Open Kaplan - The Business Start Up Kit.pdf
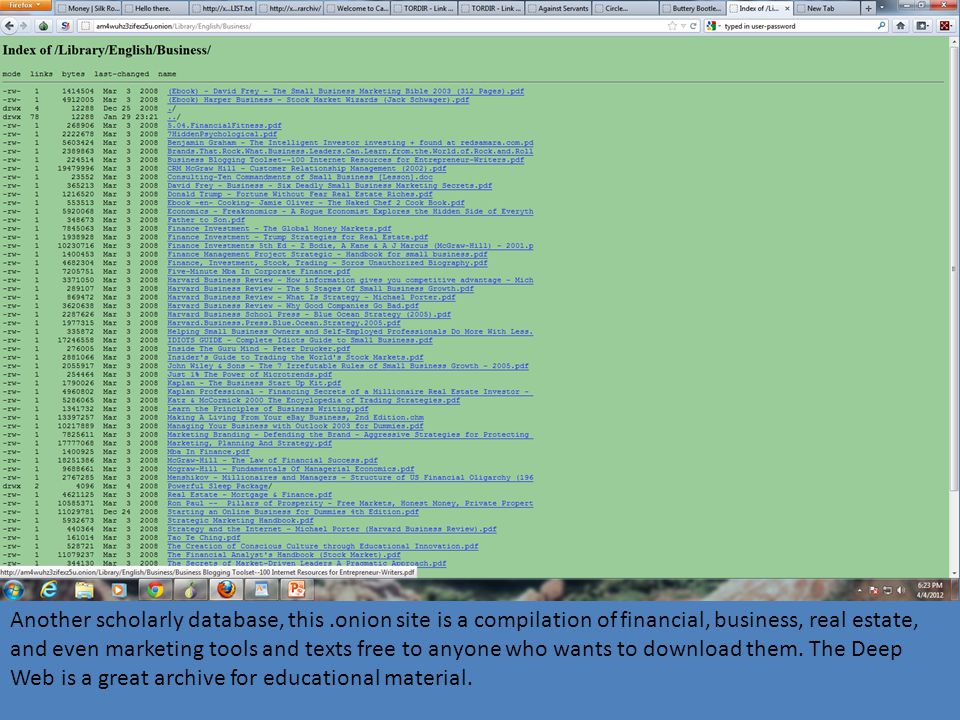The width and height of the screenshot is (960, 720). click(254, 383)
